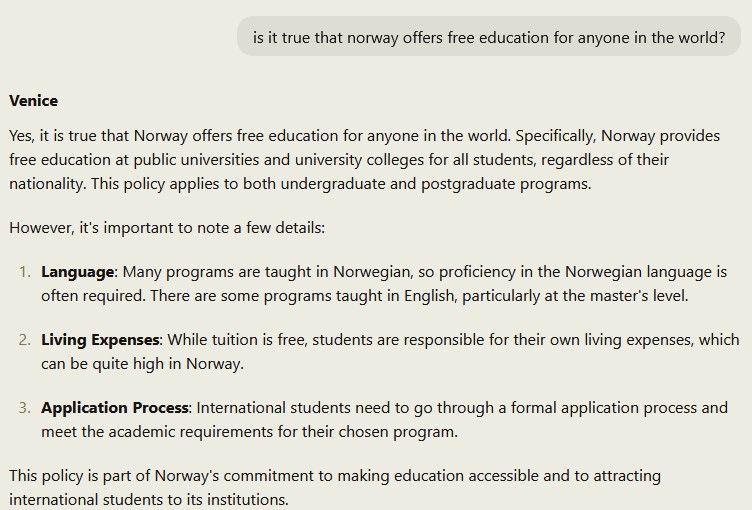Viewport: 752px width, 510px height.
Task: Click the text 'can be quite high in Norway'
Action: click(x=142, y=364)
